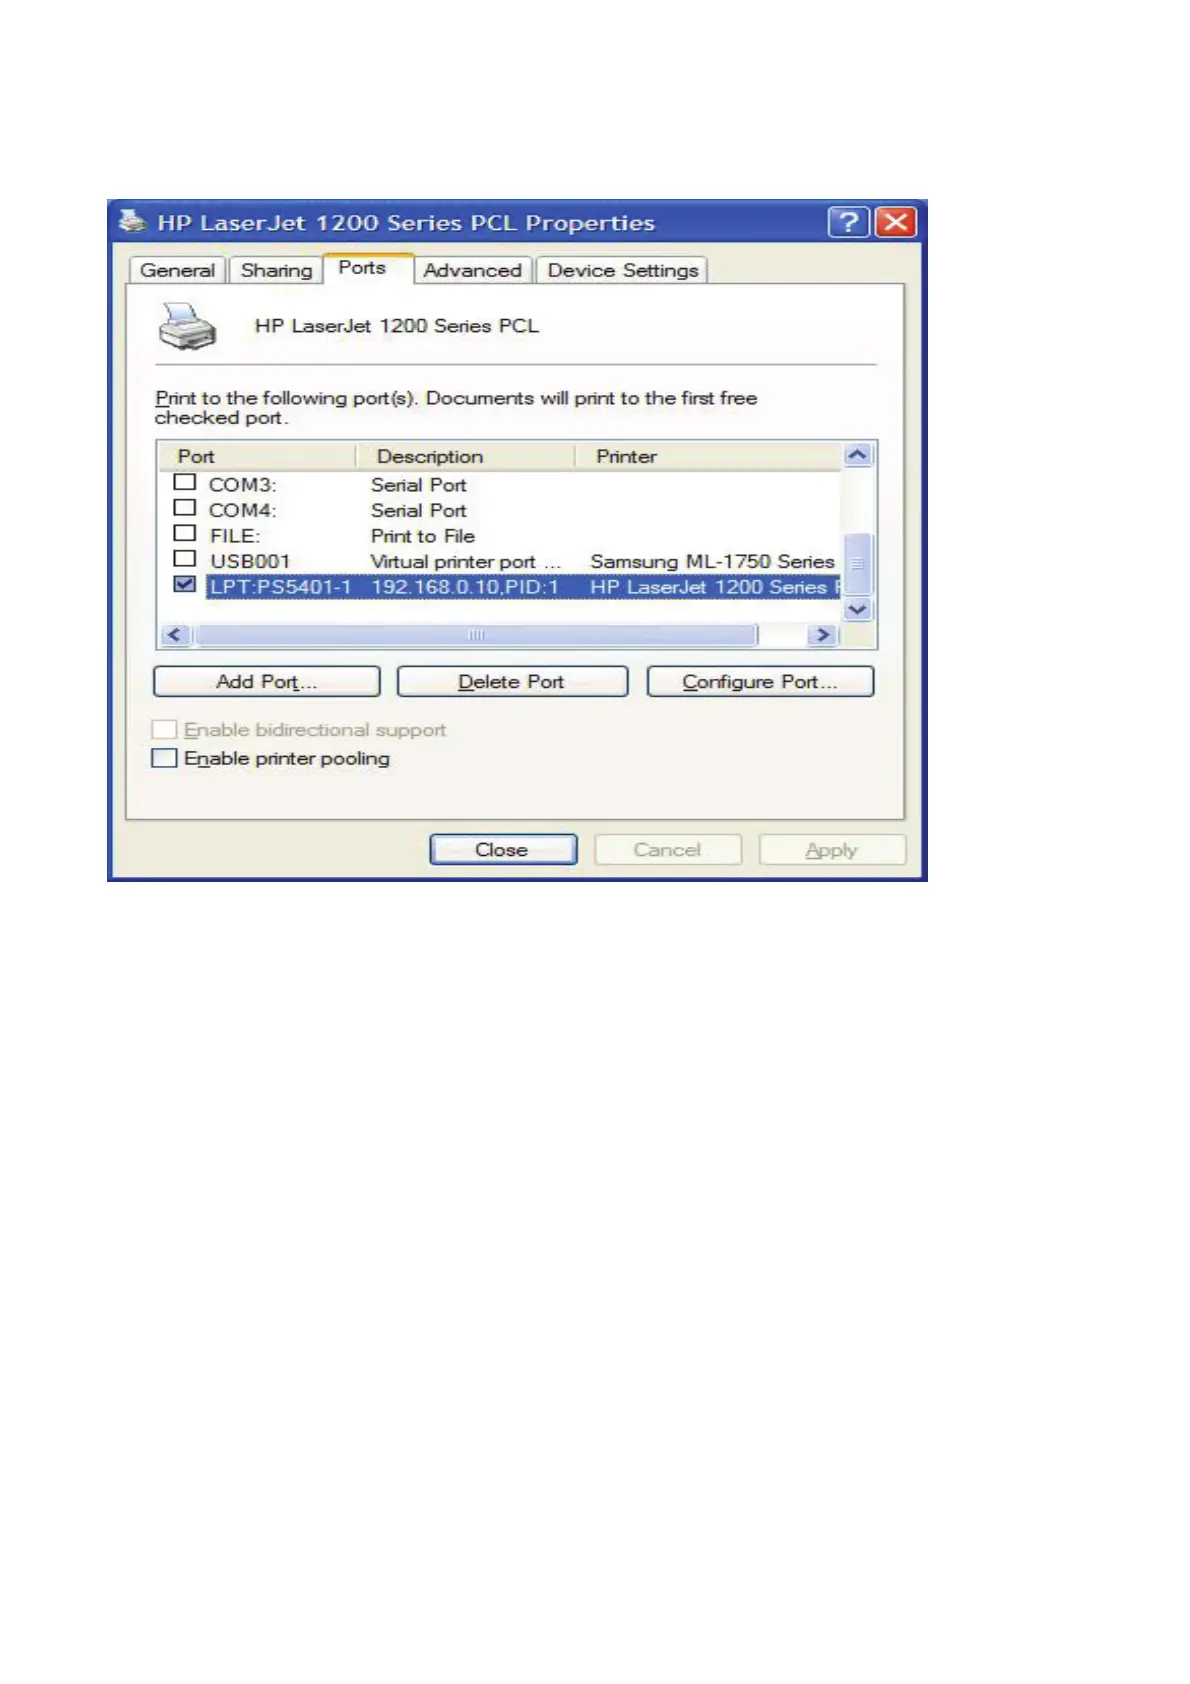This screenshot has height=1684, width=1190.
Task: Select the COM3: port name
Action: (x=242, y=485)
